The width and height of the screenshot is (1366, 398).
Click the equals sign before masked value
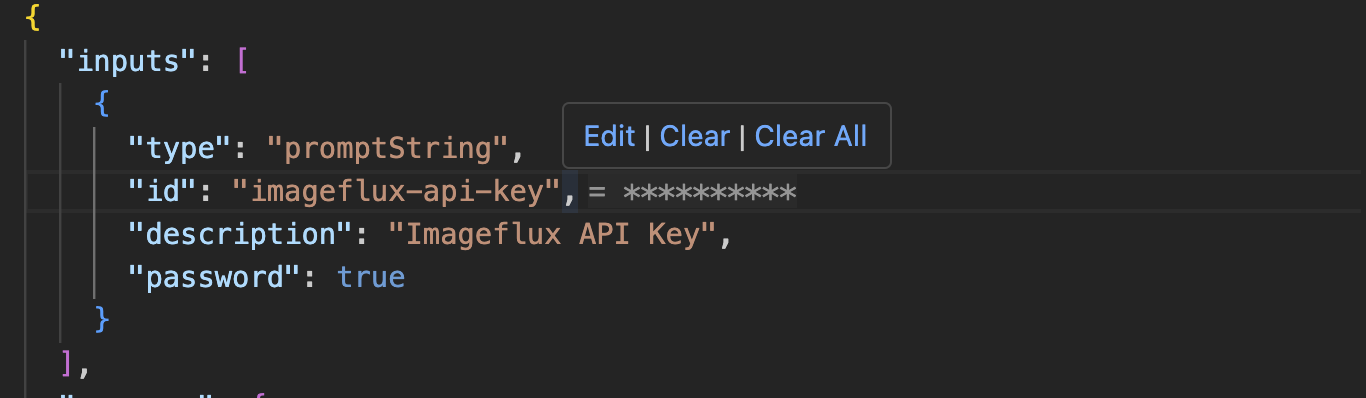tap(598, 191)
